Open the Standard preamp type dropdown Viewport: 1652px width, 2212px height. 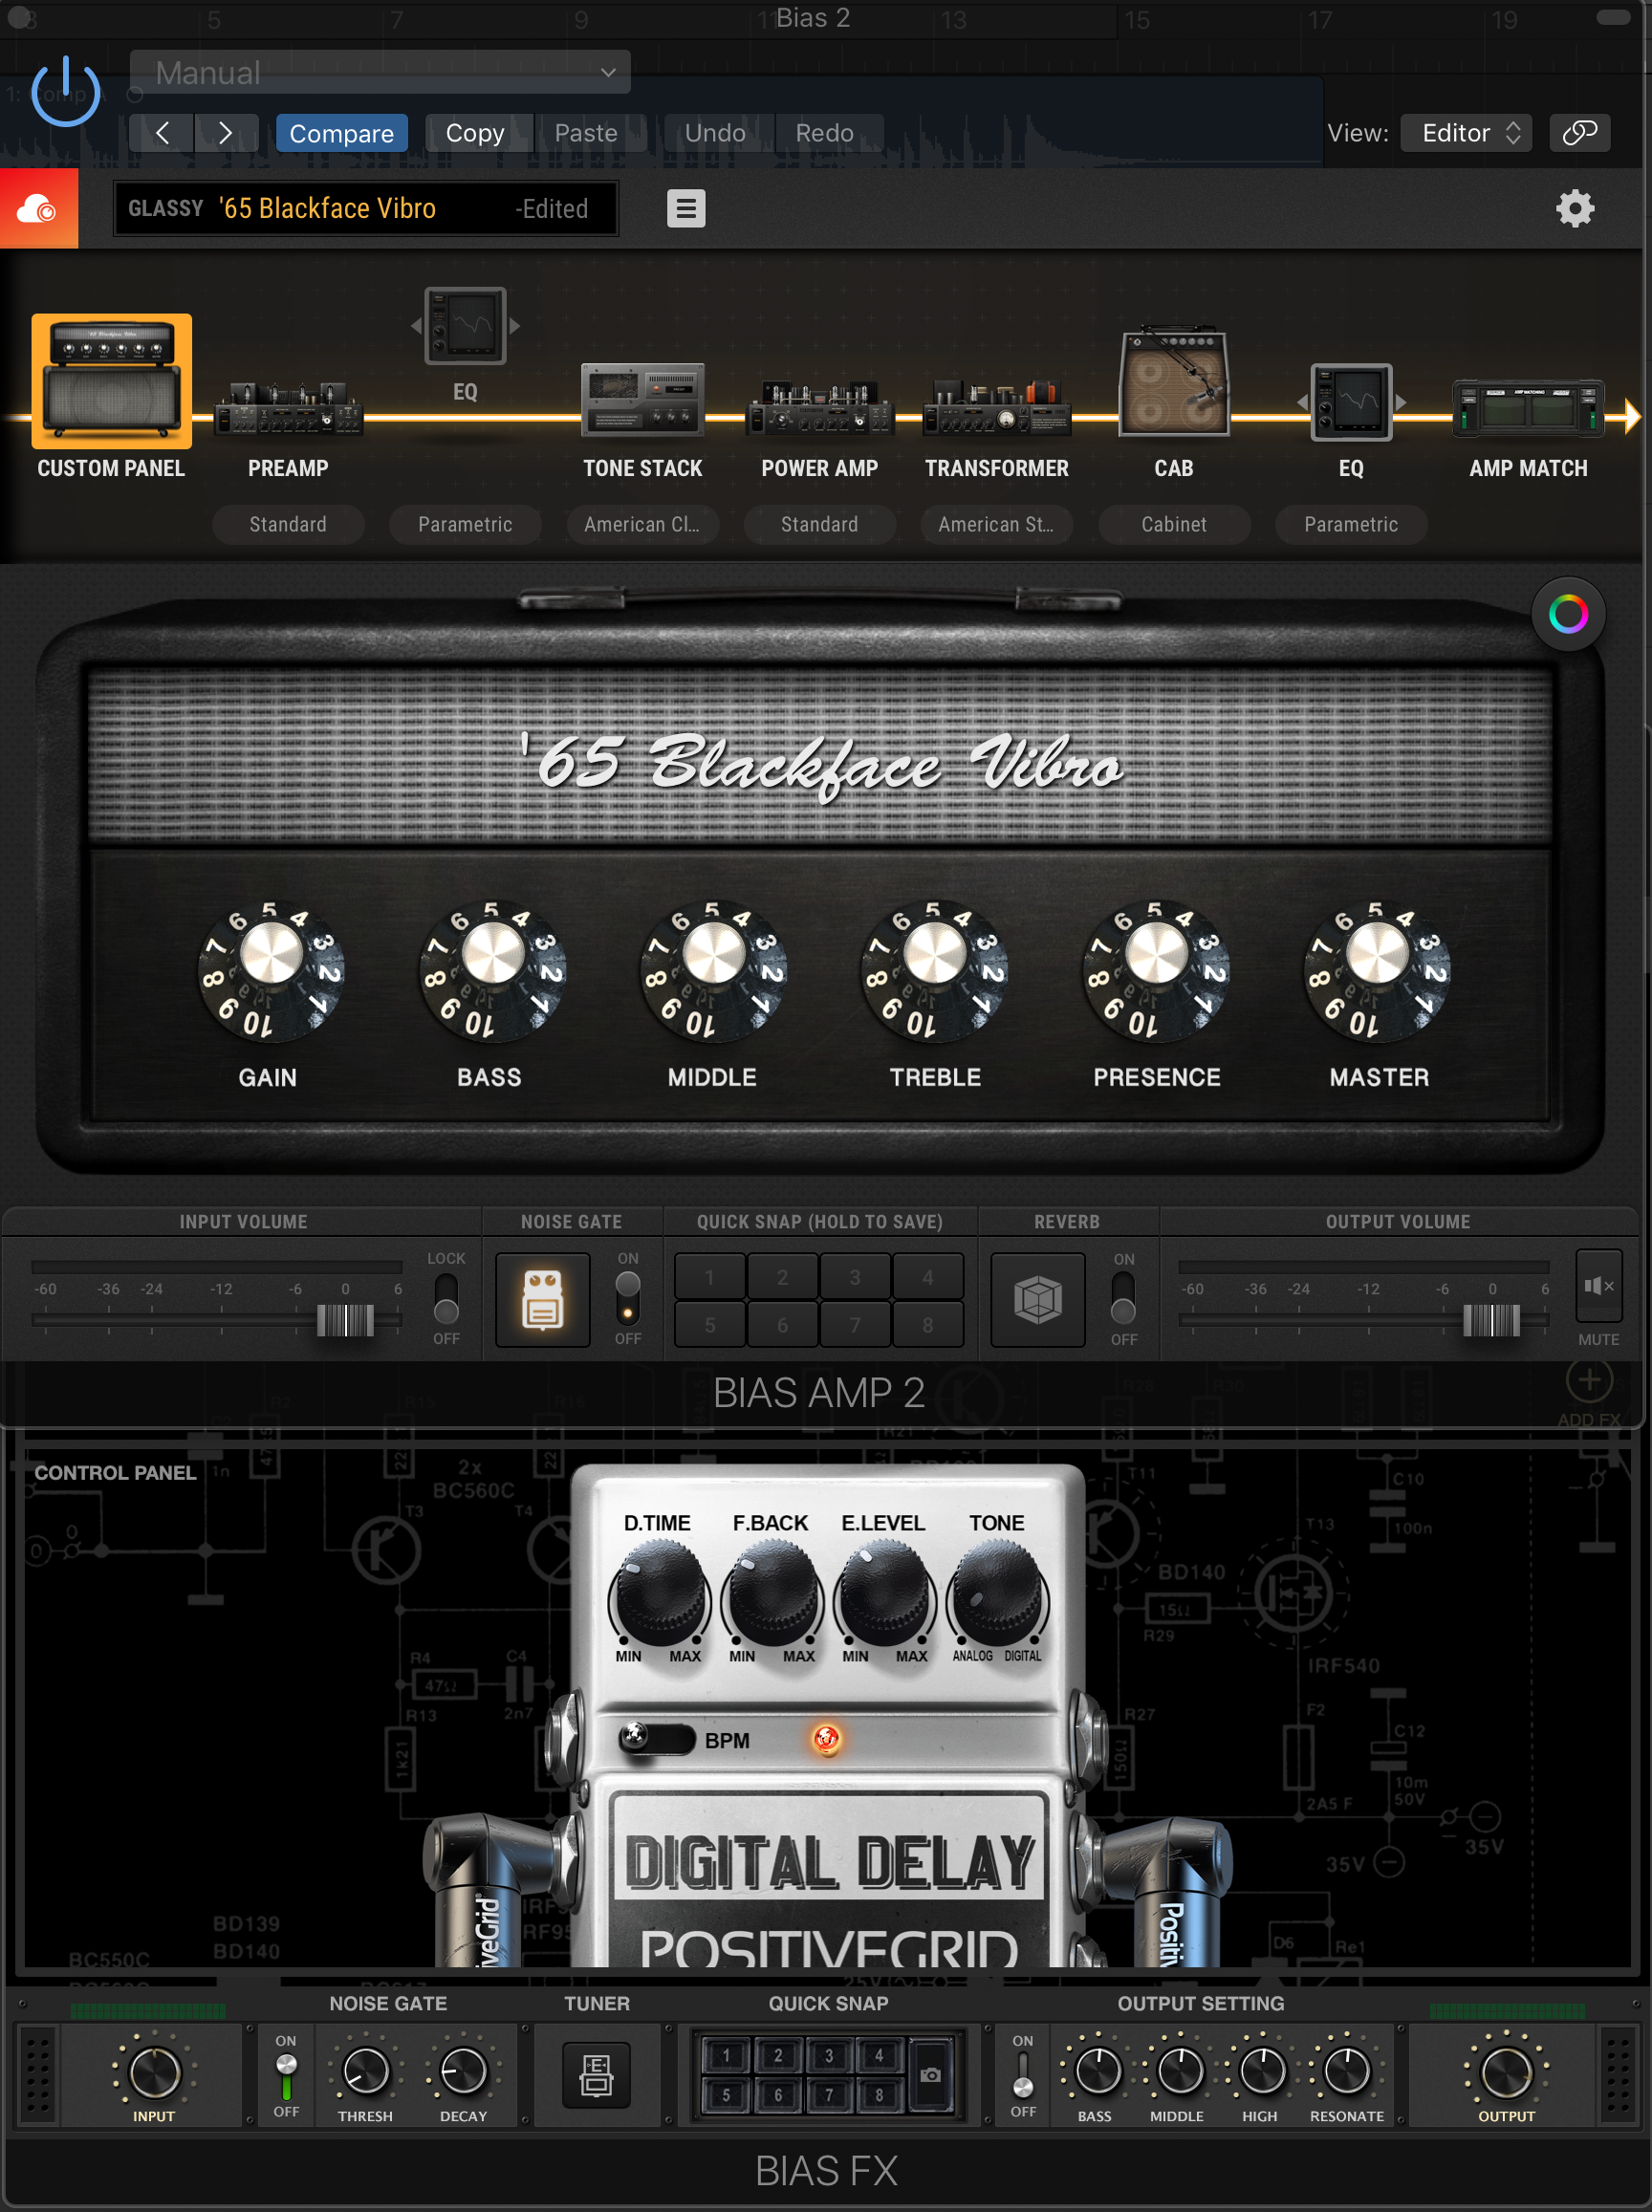pos(288,524)
